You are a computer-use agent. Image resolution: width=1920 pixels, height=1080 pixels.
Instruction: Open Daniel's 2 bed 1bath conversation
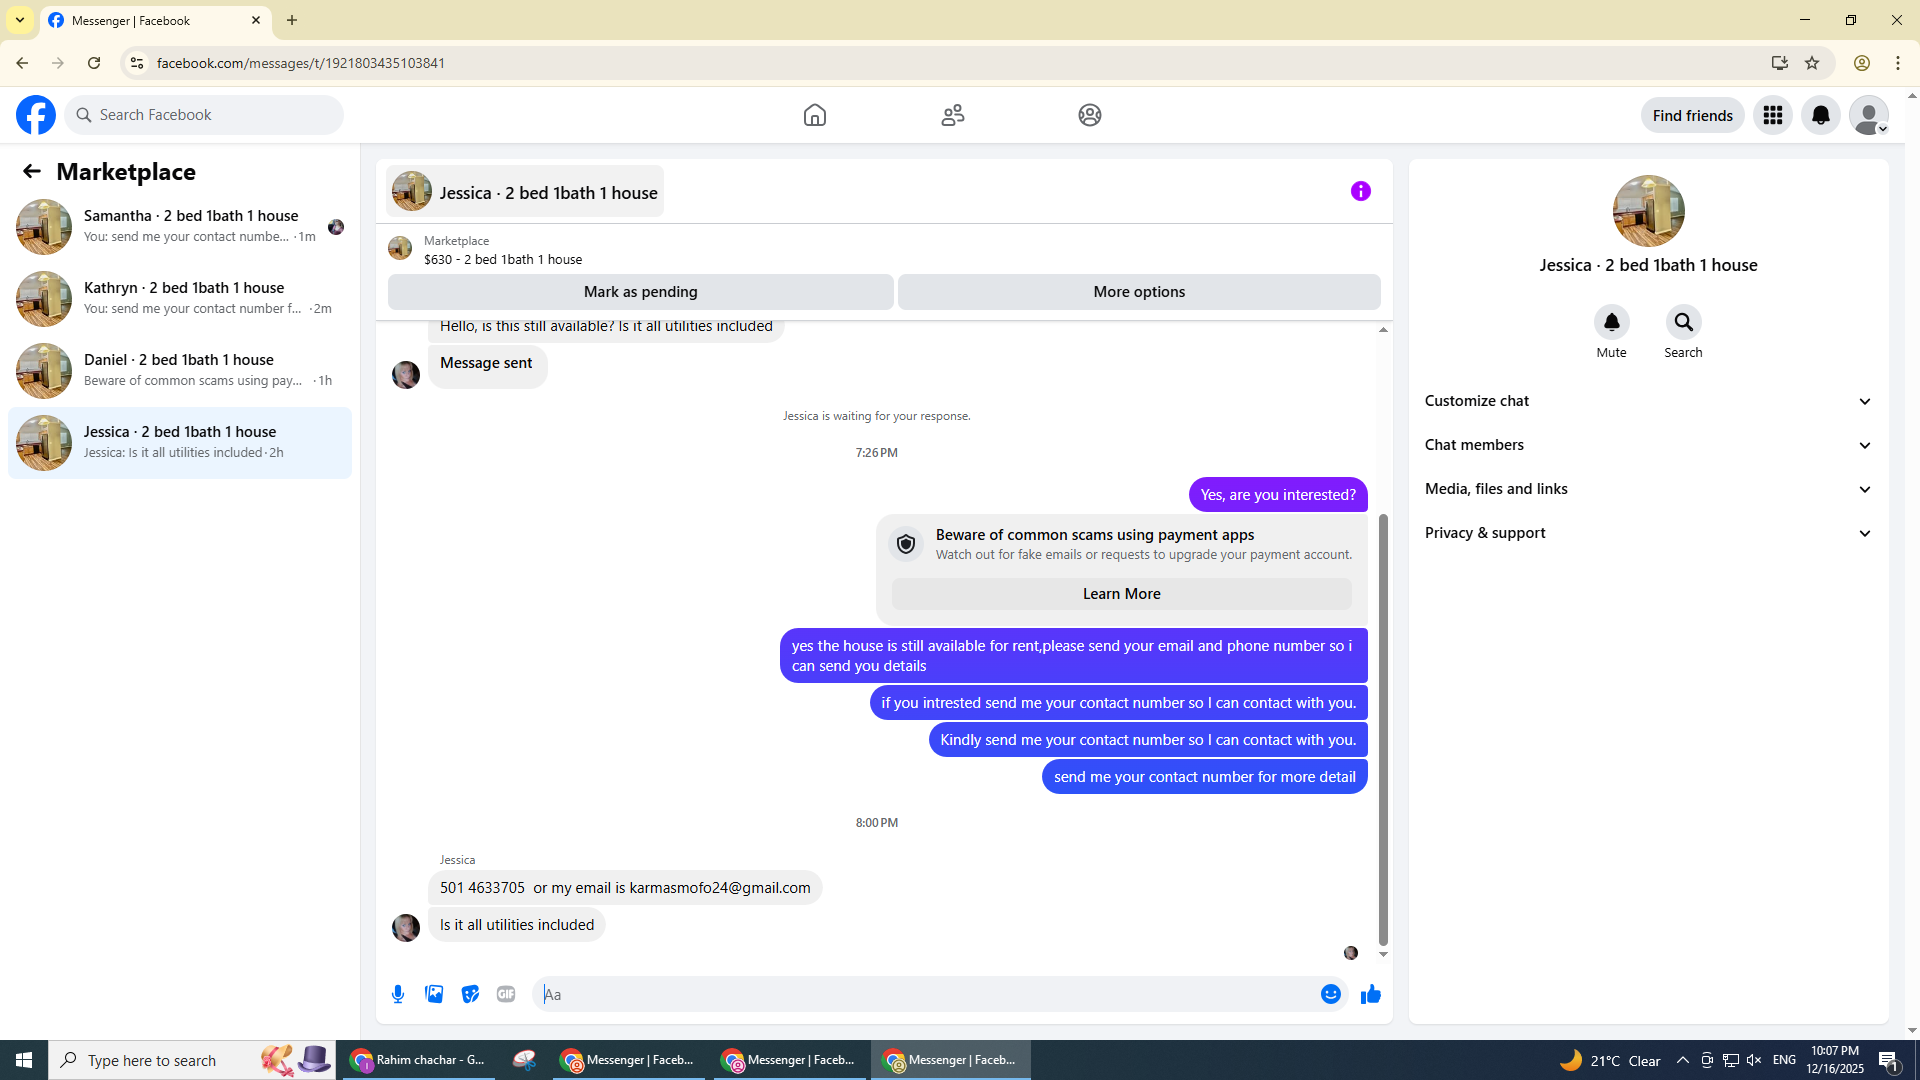pos(180,371)
